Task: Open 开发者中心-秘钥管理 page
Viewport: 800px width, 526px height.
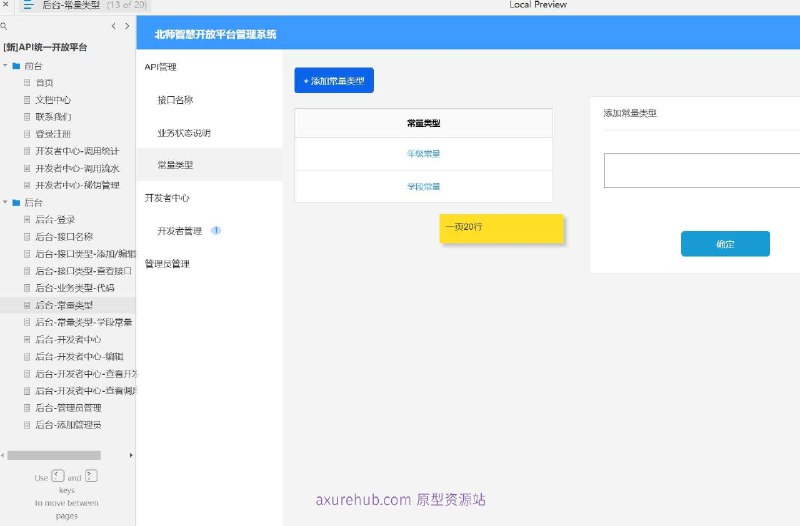Action: (x=77, y=185)
